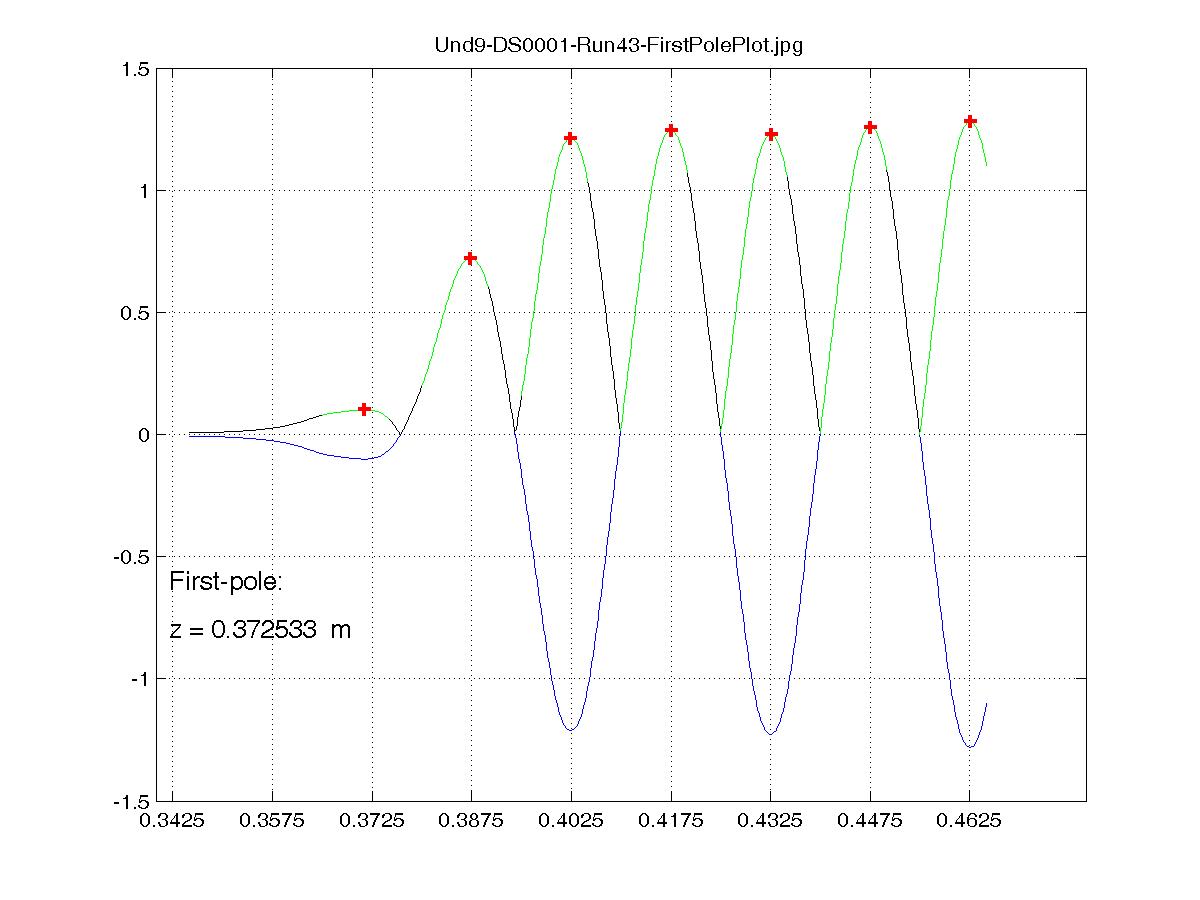Click the x-axis tick label 0.4025

pyautogui.click(x=571, y=821)
